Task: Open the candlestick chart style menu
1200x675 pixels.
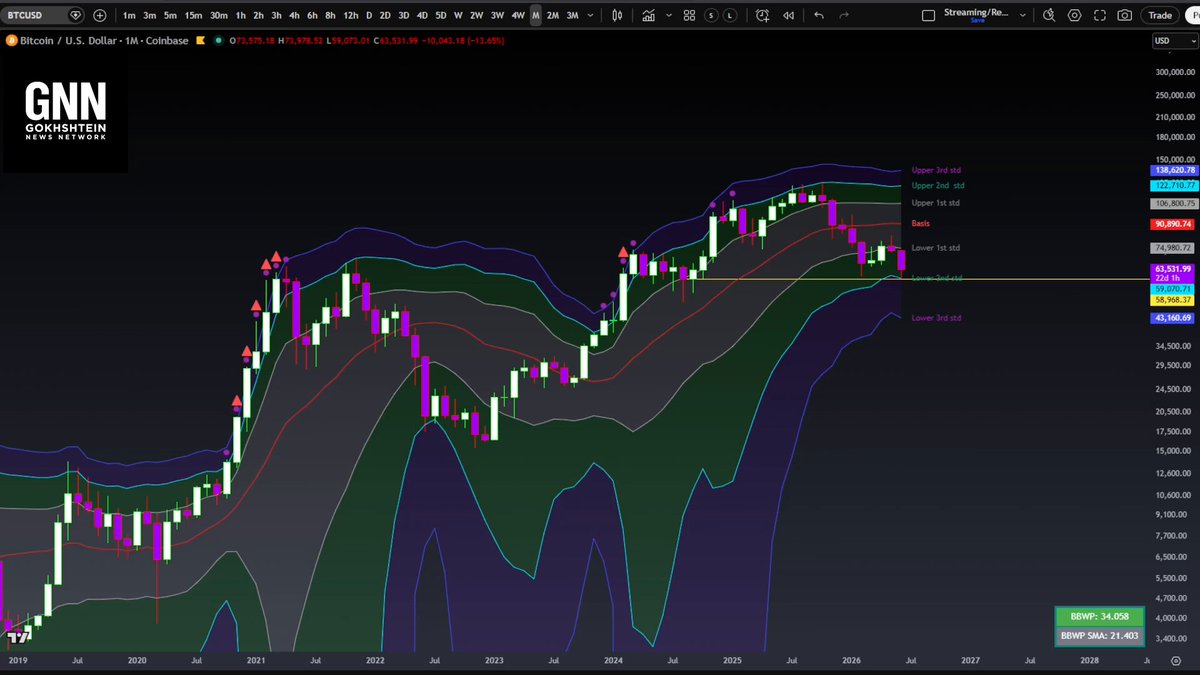Action: point(617,15)
